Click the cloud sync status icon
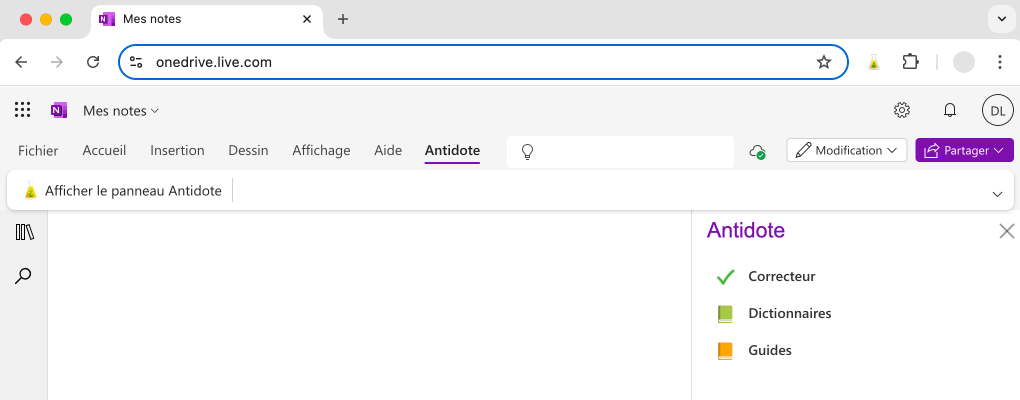 (758, 151)
